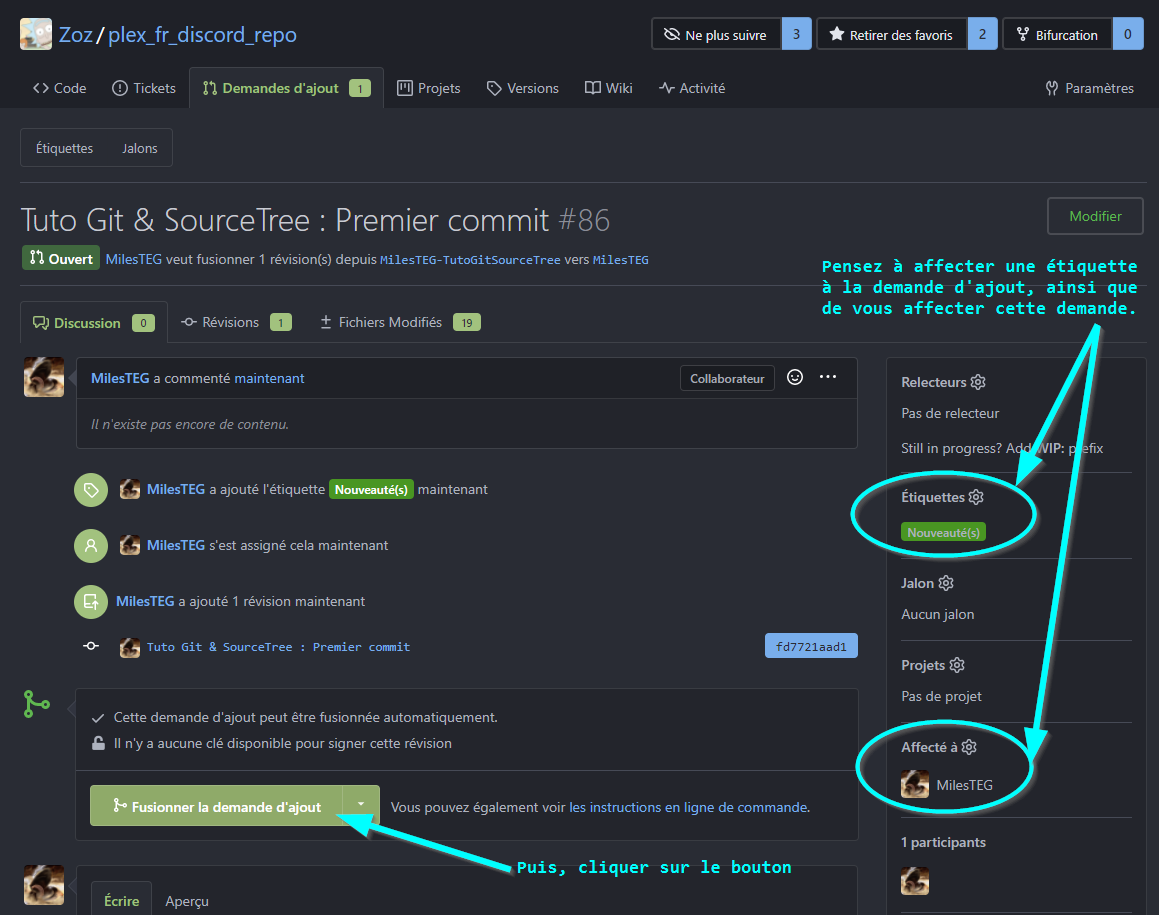This screenshot has width=1159, height=915.
Task: Click Fusionner la demande d'ajout button
Action: [x=217, y=806]
